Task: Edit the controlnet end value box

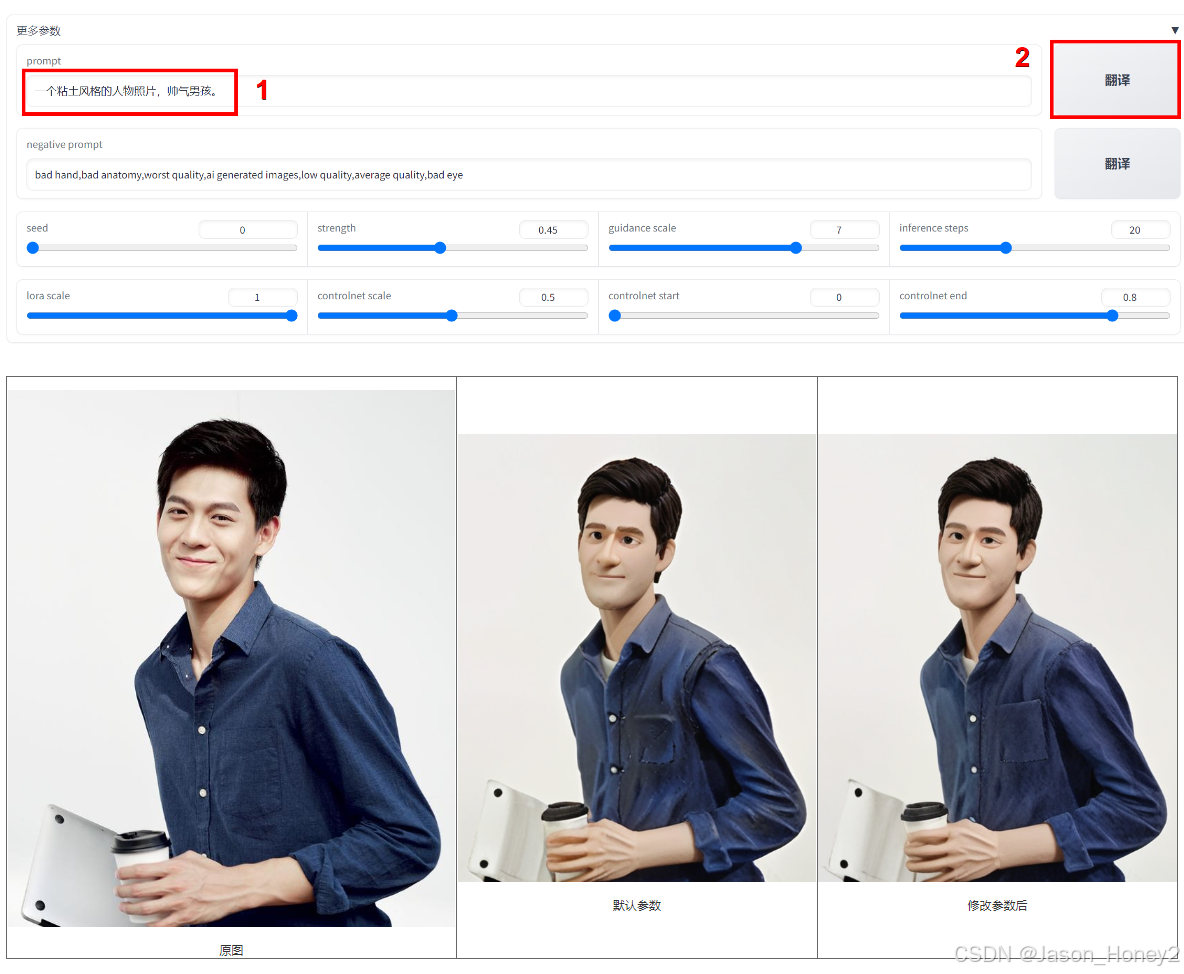Action: click(x=1136, y=297)
